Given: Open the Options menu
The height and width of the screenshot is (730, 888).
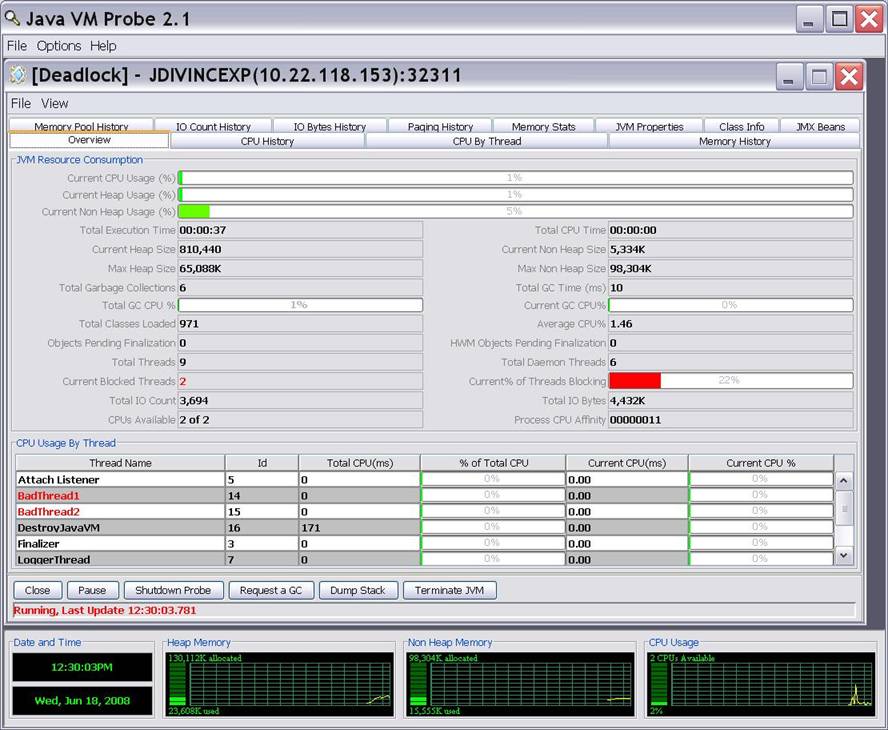Looking at the screenshot, I should pos(59,46).
